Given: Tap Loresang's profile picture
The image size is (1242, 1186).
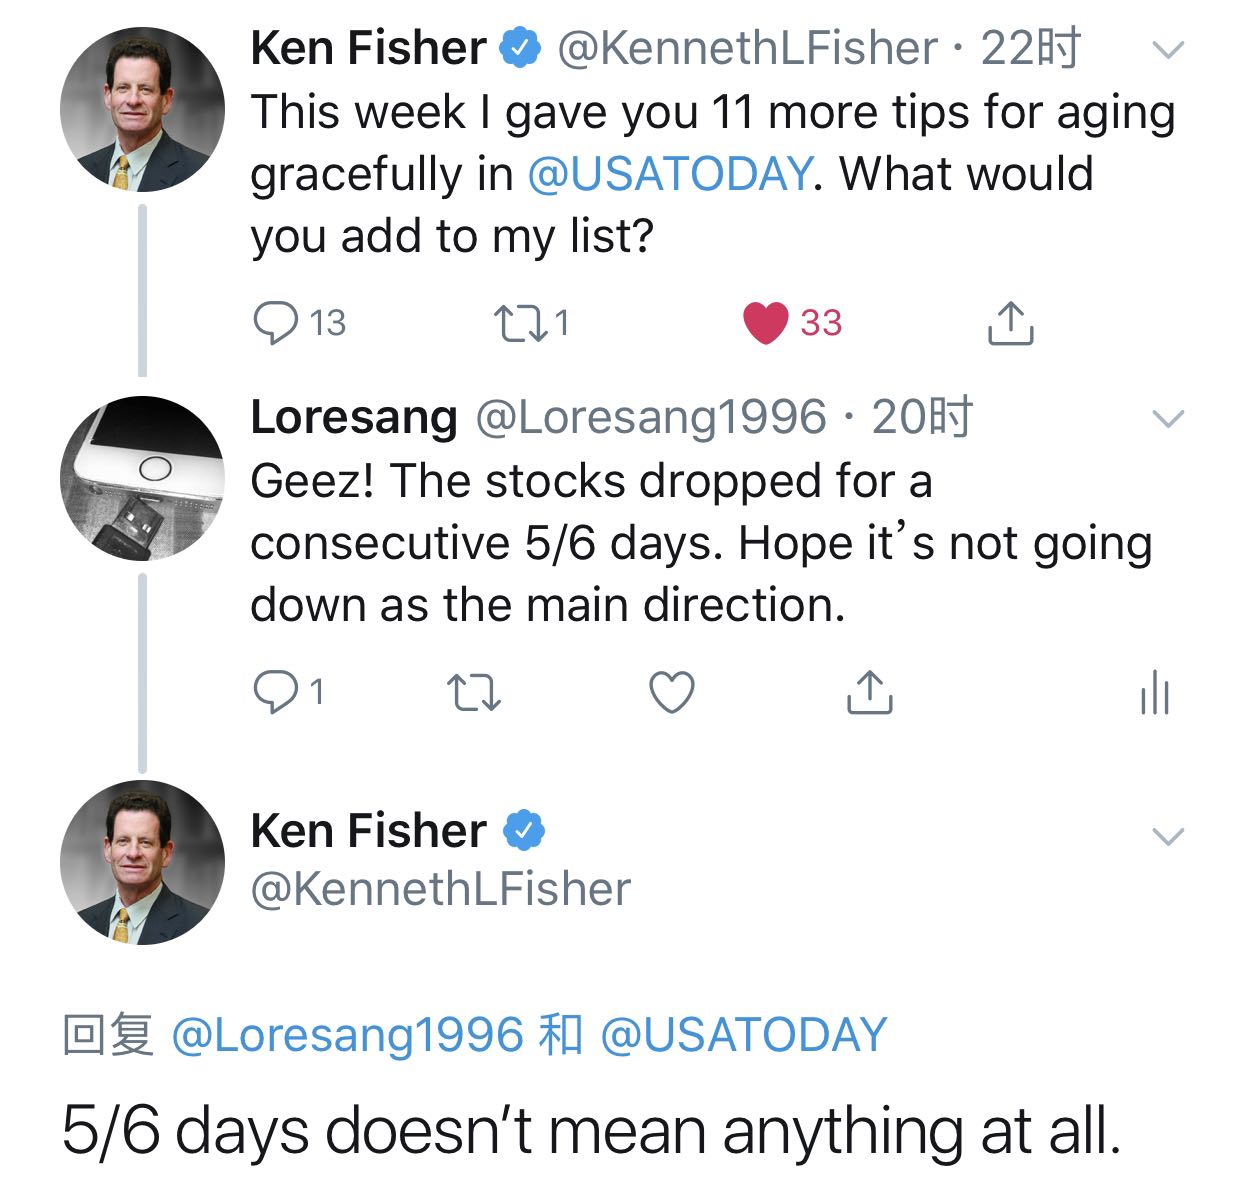Looking at the screenshot, I should [x=142, y=479].
